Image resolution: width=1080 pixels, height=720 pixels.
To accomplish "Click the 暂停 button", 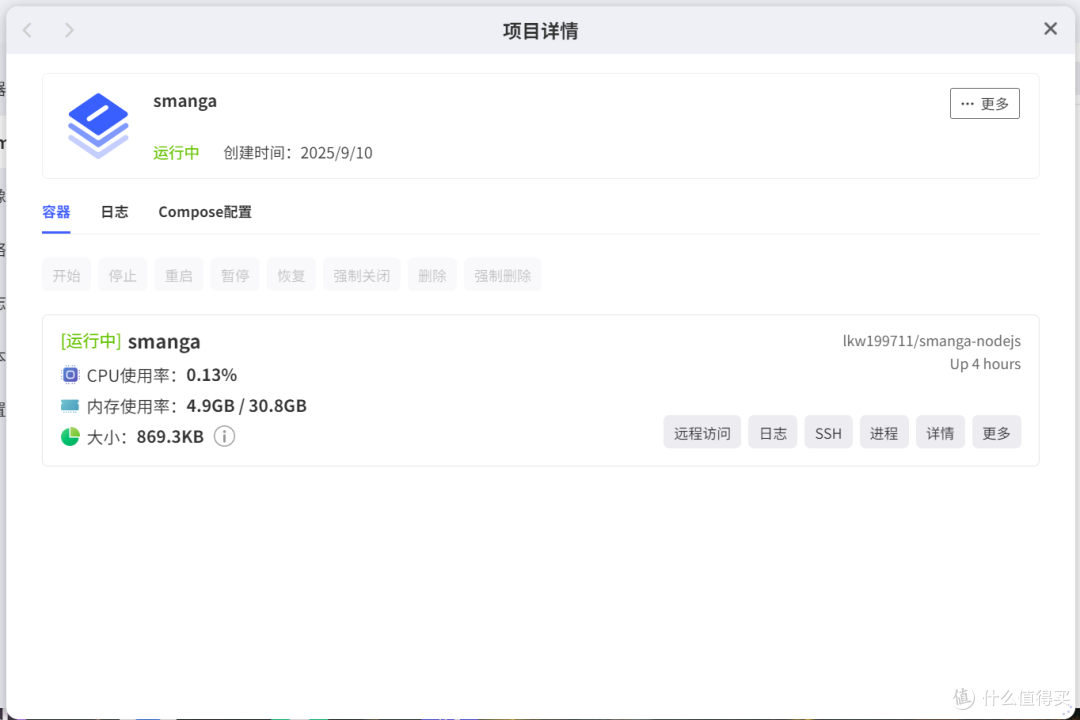I will point(235,275).
